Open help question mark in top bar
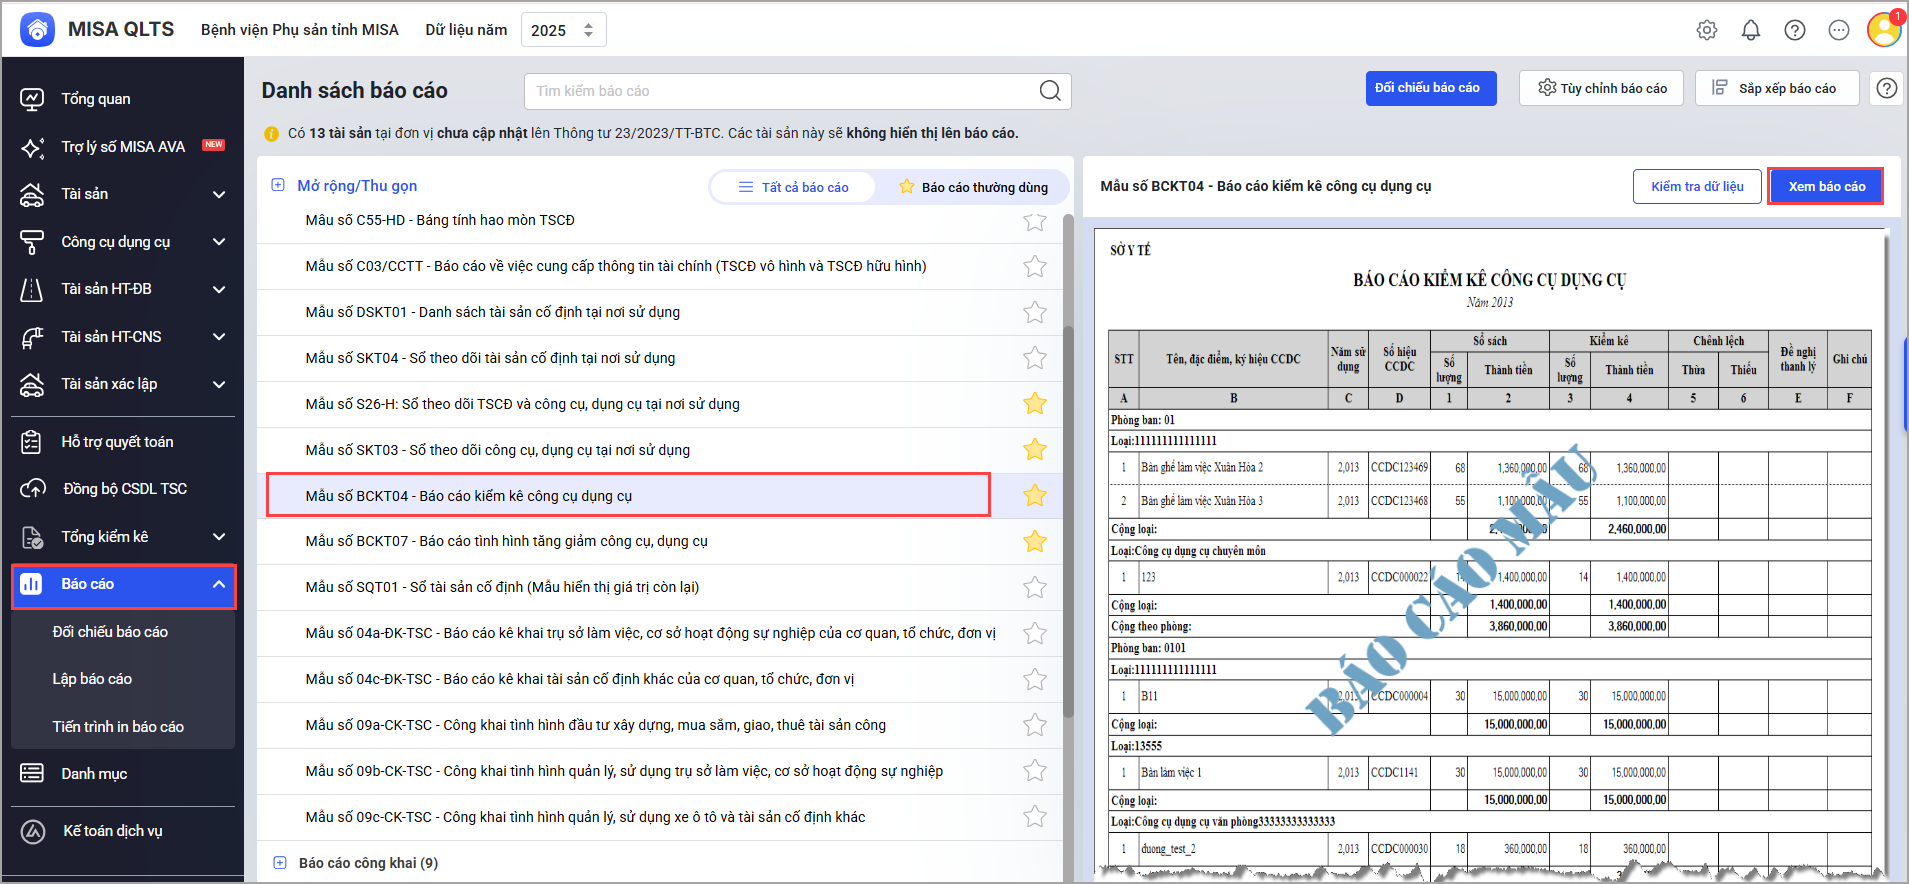1909x884 pixels. (1795, 30)
